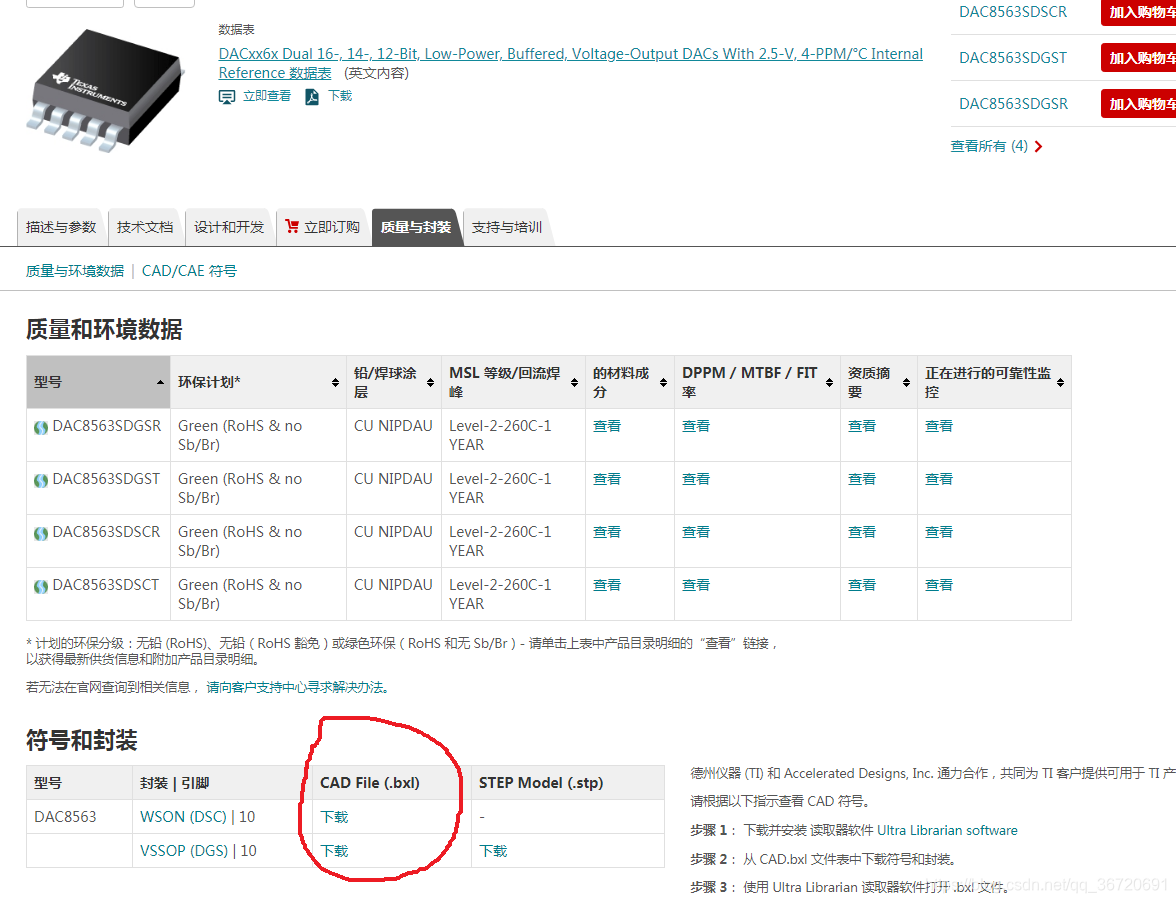
Task: Switch to the 技术文档 tab
Action: tap(145, 227)
